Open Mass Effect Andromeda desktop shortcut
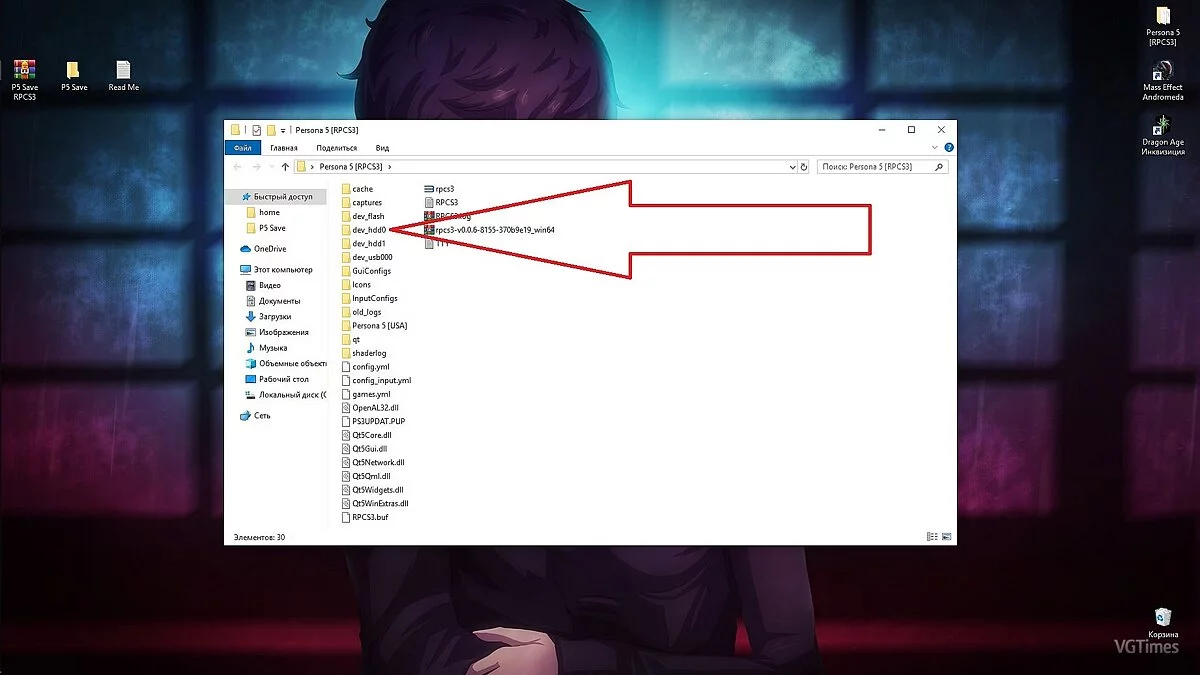The image size is (1200, 675). coord(1163,81)
